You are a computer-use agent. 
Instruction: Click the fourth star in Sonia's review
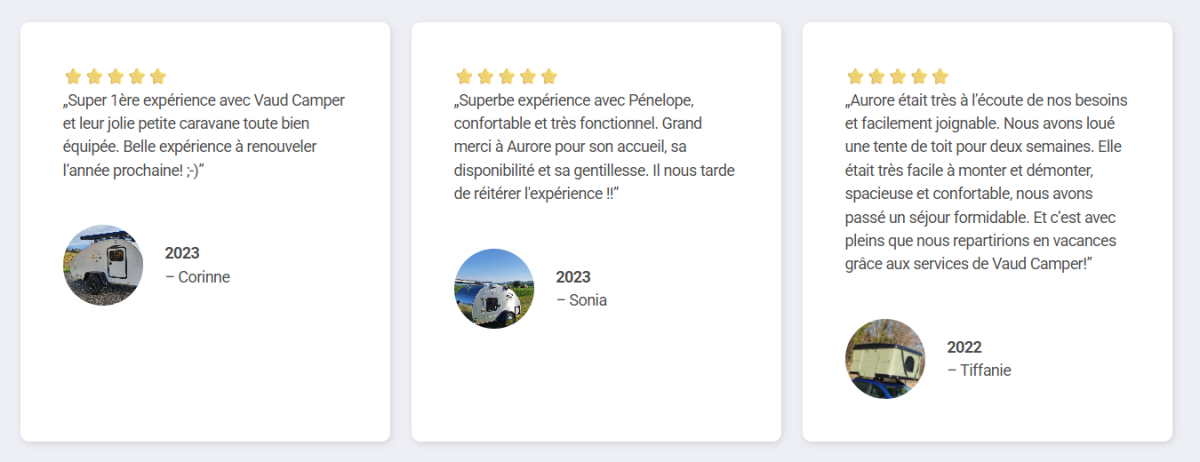click(527, 76)
